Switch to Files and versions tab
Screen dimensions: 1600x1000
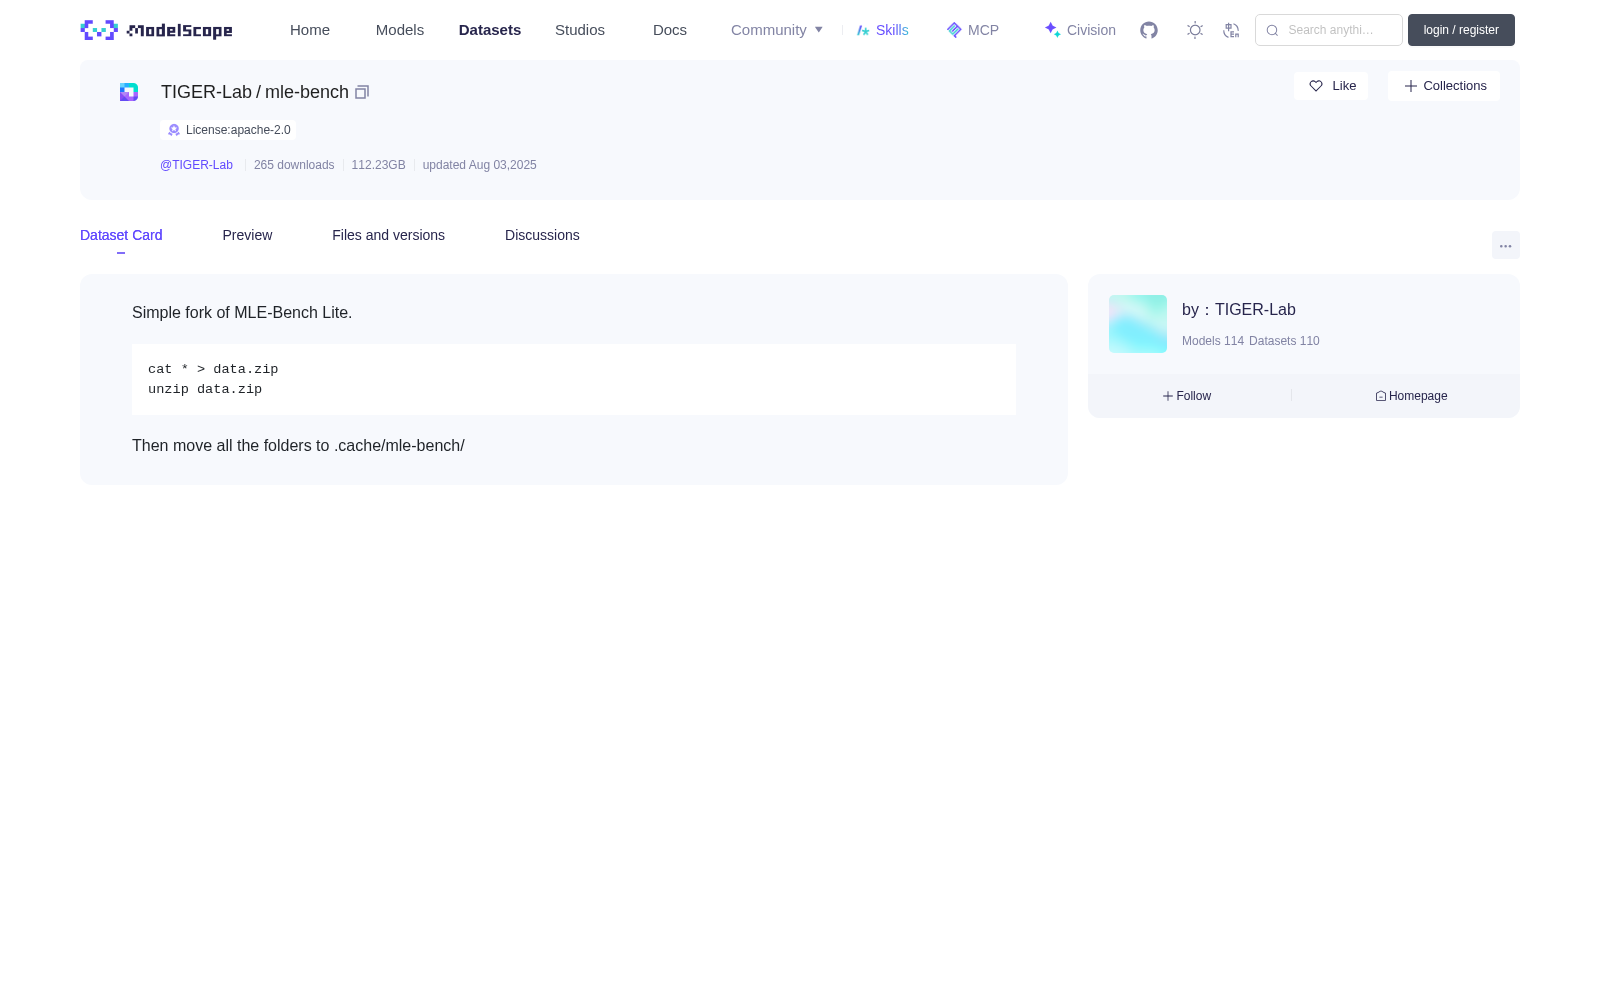388,235
